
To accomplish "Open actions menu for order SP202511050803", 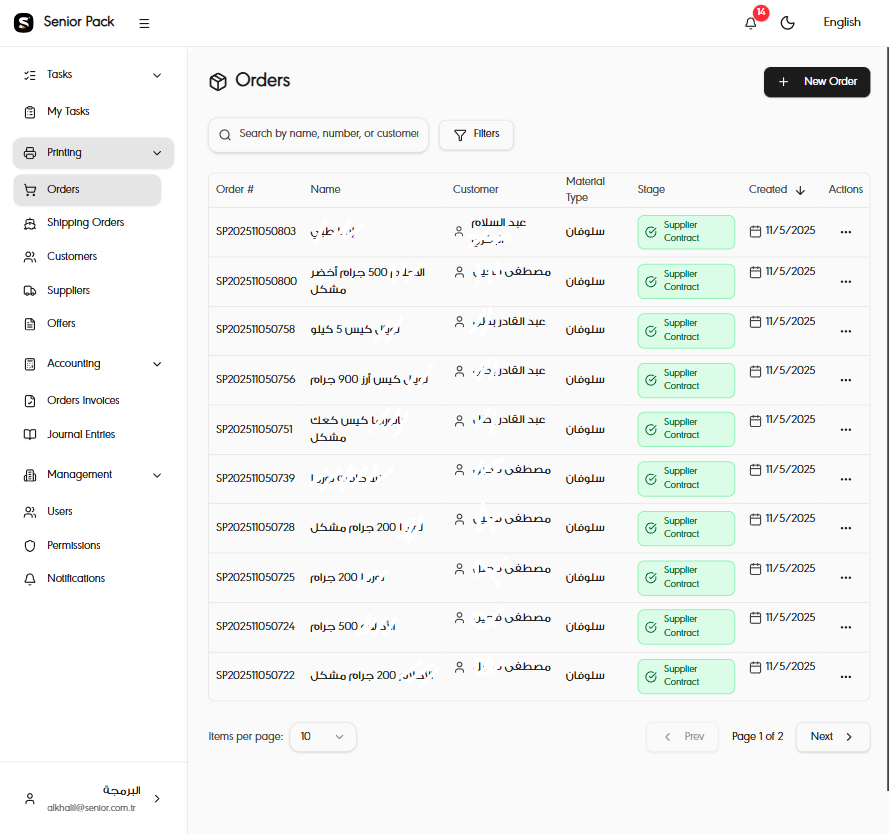I will click(x=846, y=231).
